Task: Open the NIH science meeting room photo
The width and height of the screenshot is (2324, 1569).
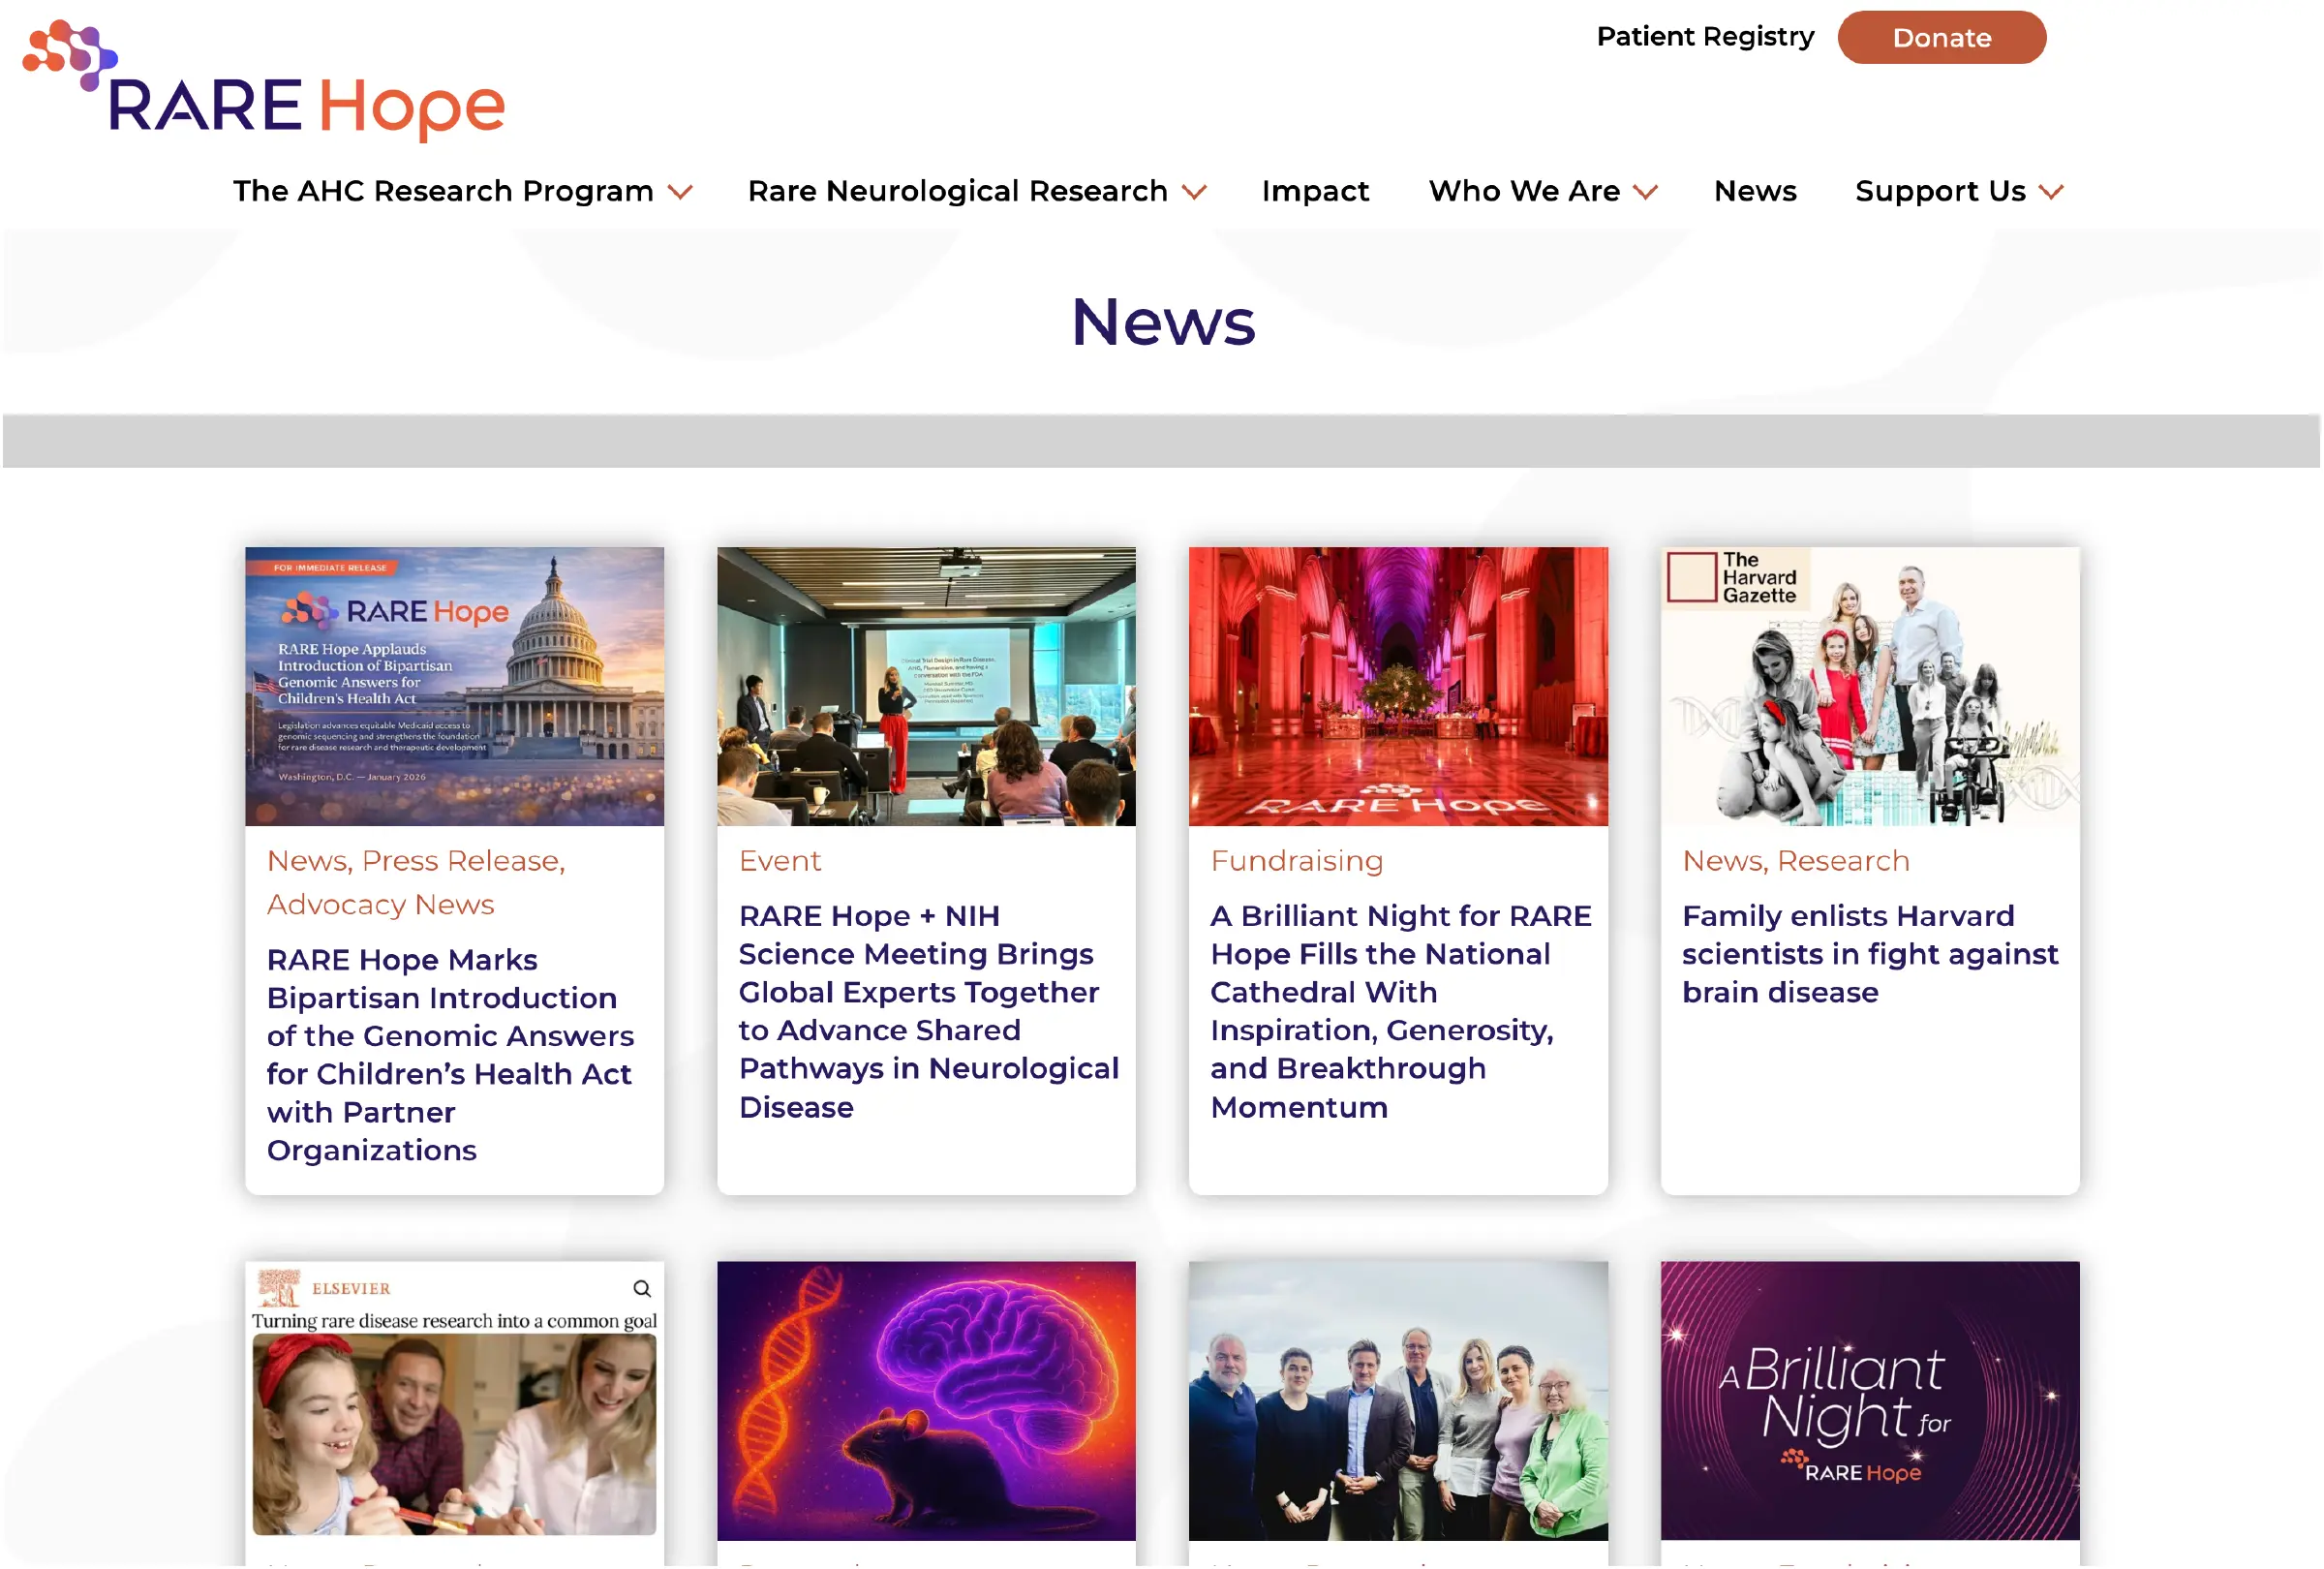Action: (926, 686)
